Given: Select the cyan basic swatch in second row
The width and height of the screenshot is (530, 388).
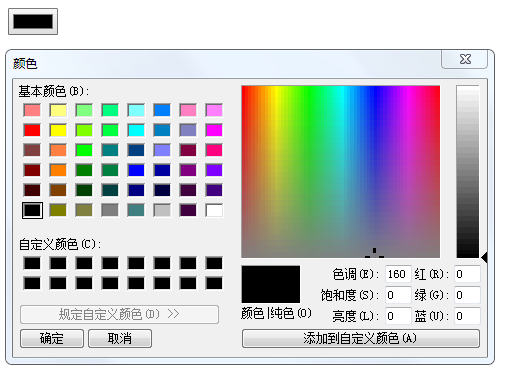Looking at the screenshot, I should [x=136, y=130].
